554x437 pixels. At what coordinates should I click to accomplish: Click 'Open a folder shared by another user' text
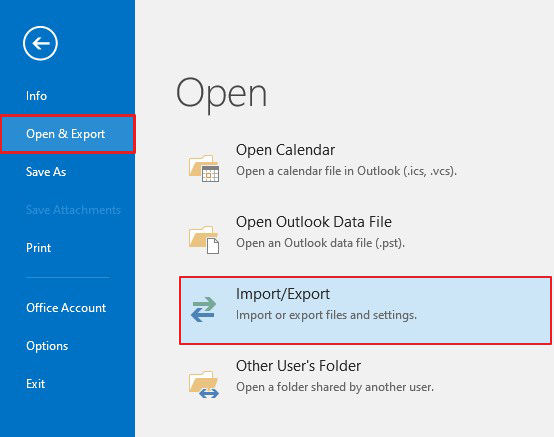coord(335,387)
